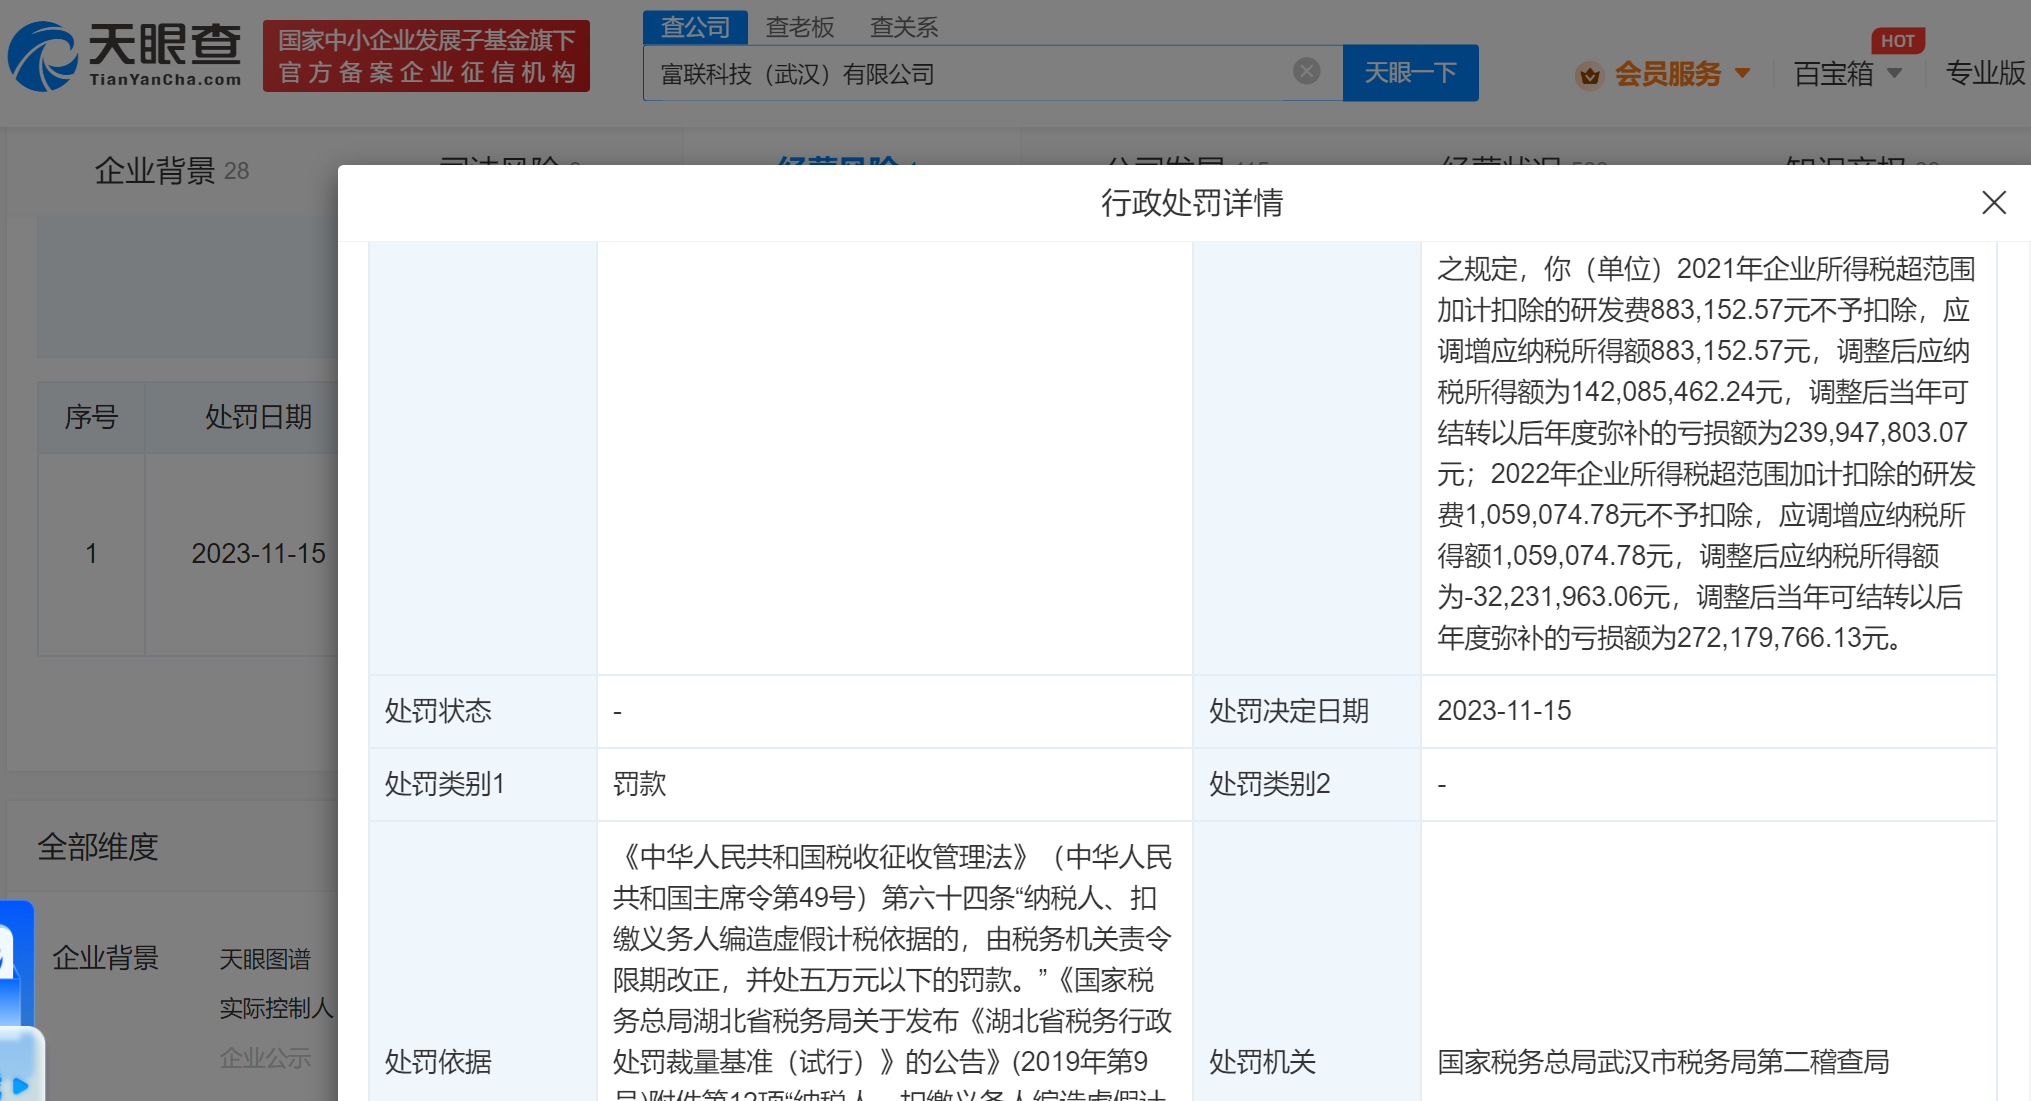Select the 查公司 search tab
The image size is (2031, 1101).
[695, 27]
